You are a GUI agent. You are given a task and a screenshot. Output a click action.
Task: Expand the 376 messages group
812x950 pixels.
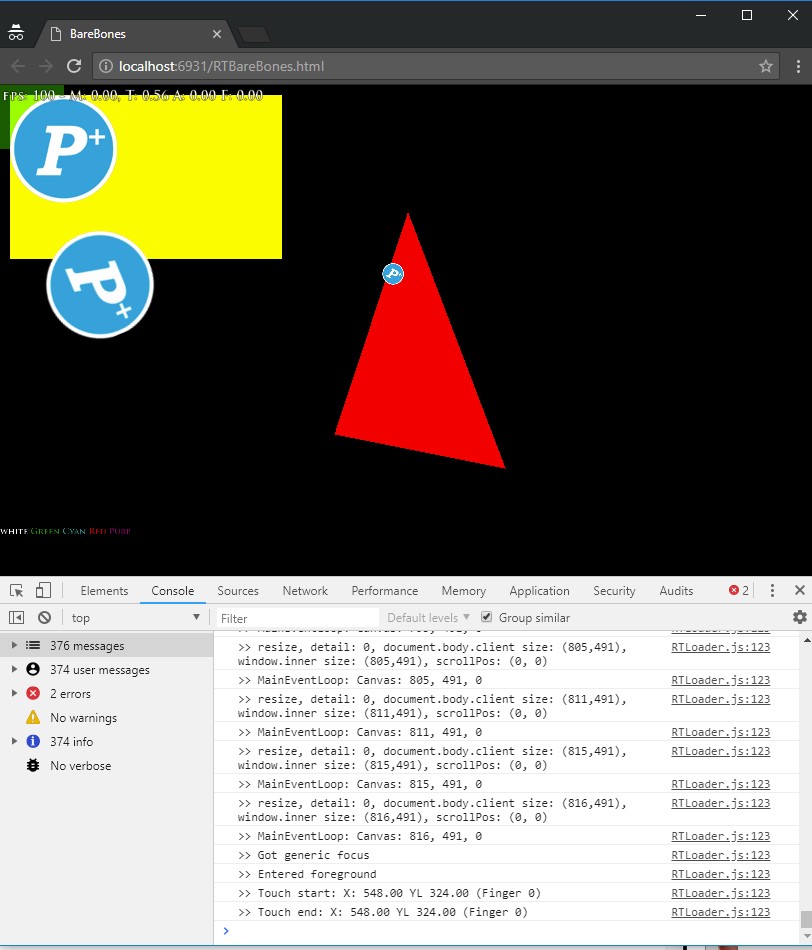(14, 646)
